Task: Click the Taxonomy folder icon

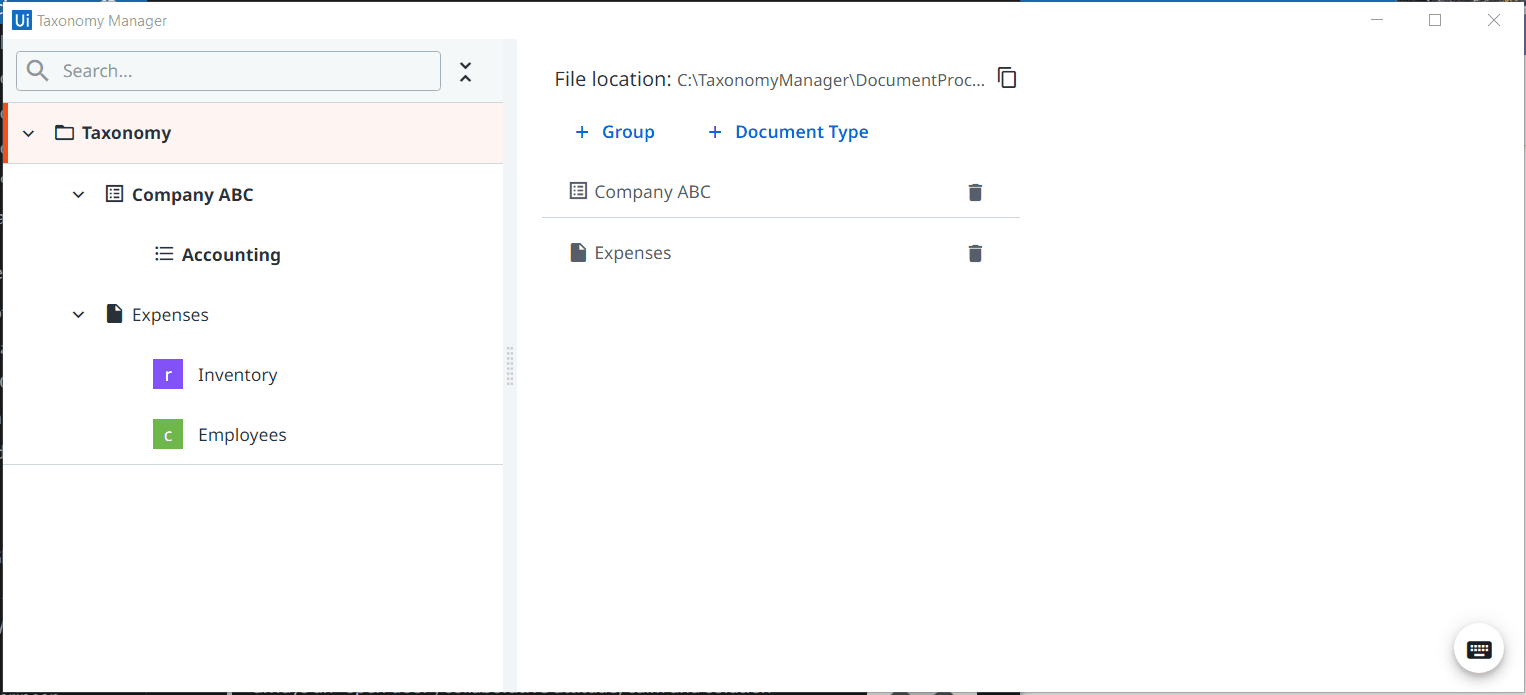Action: click(x=64, y=133)
